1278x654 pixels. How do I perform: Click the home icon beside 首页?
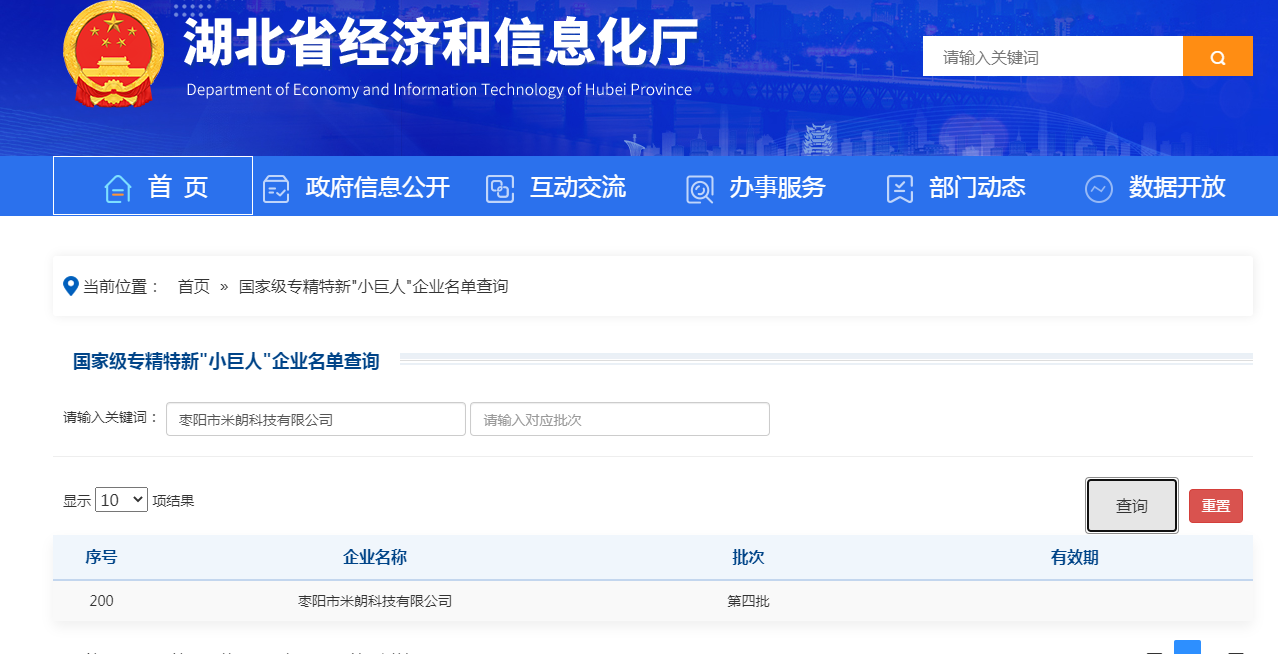click(x=118, y=188)
